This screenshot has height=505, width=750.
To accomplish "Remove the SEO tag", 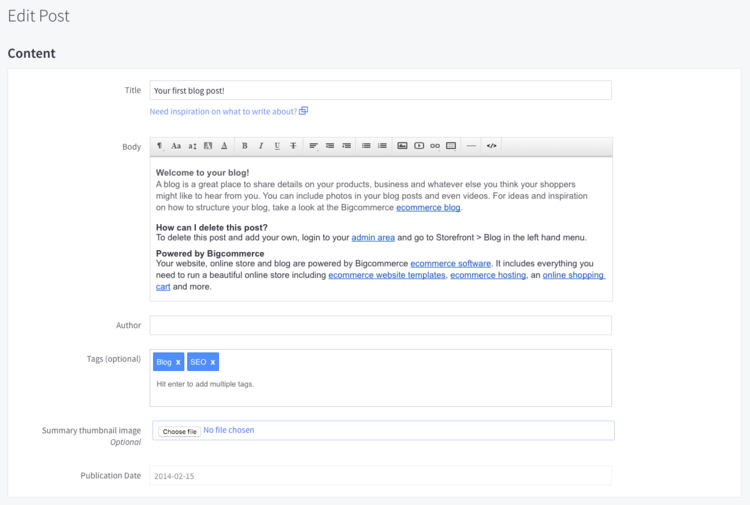I will tap(213, 362).
